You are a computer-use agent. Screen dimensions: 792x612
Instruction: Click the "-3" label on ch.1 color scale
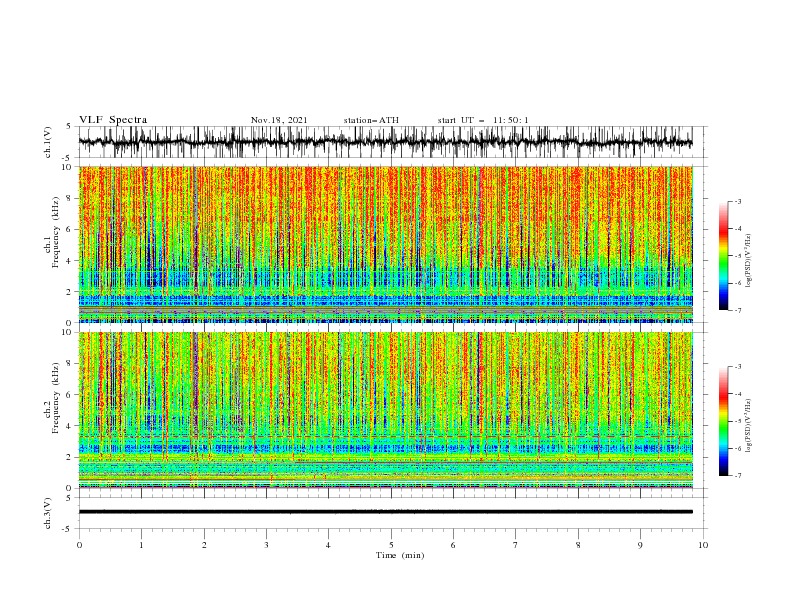pyautogui.click(x=737, y=201)
